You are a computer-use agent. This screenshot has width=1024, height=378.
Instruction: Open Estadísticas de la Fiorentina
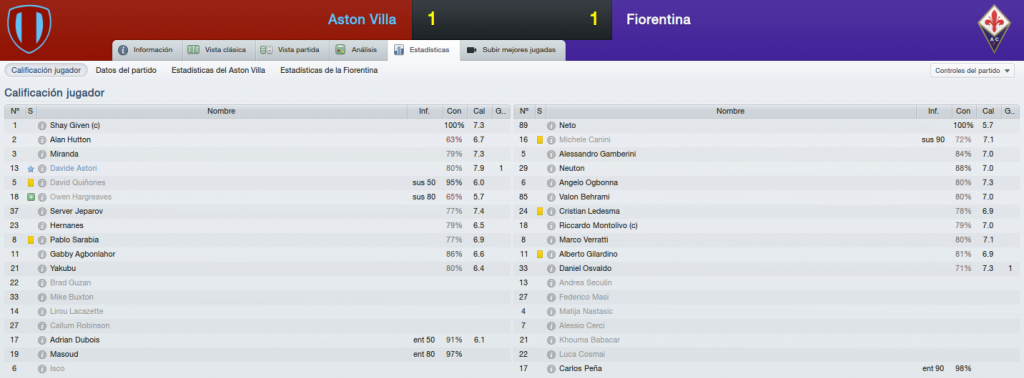pyautogui.click(x=328, y=70)
